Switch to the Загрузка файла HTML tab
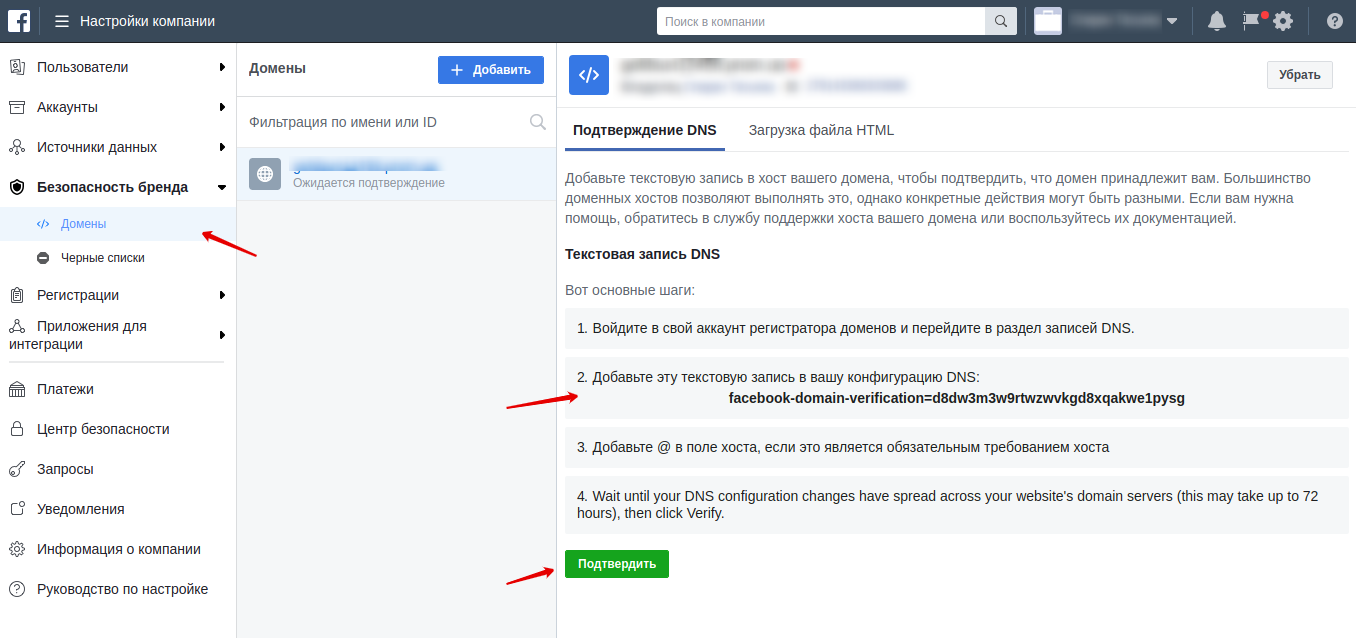Viewport: 1356px width, 638px height. point(821,130)
